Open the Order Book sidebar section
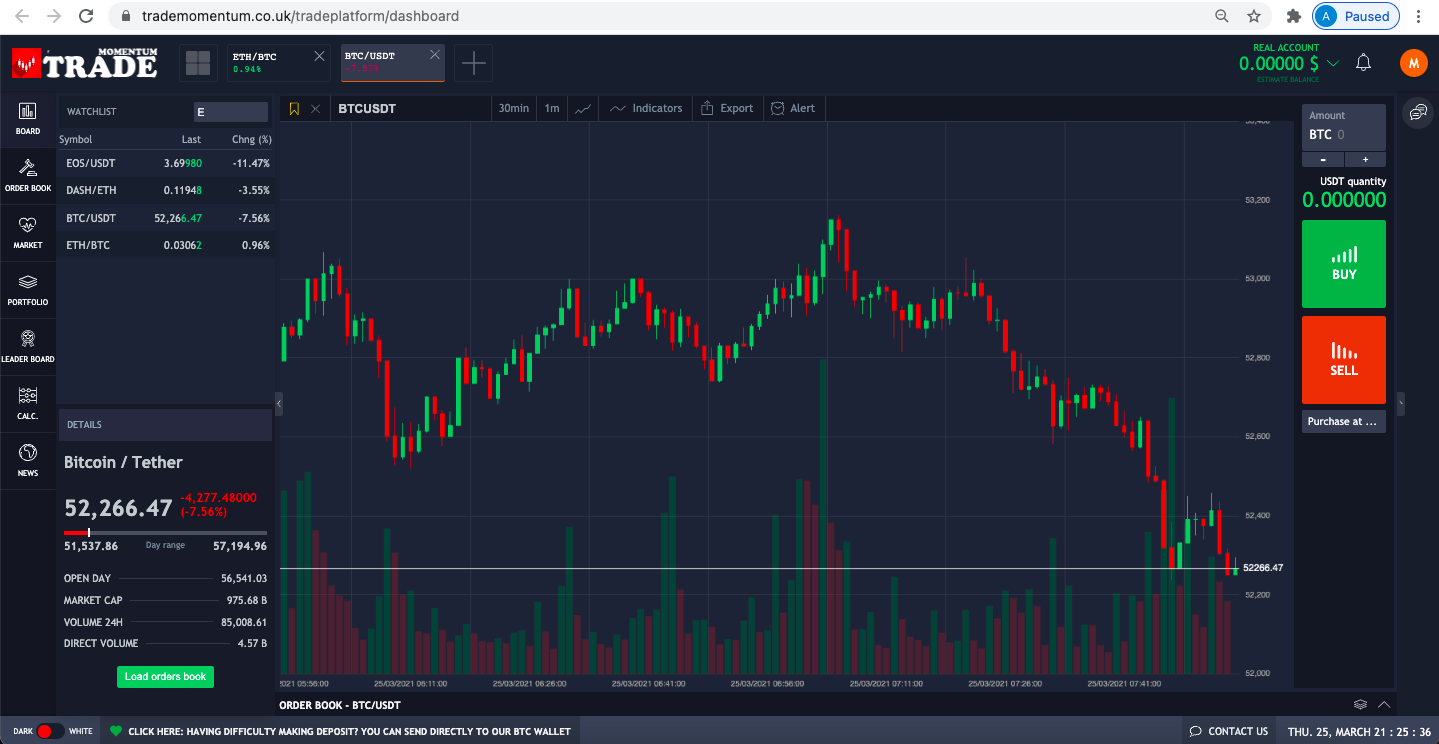This screenshot has height=744, width=1439. [x=28, y=175]
